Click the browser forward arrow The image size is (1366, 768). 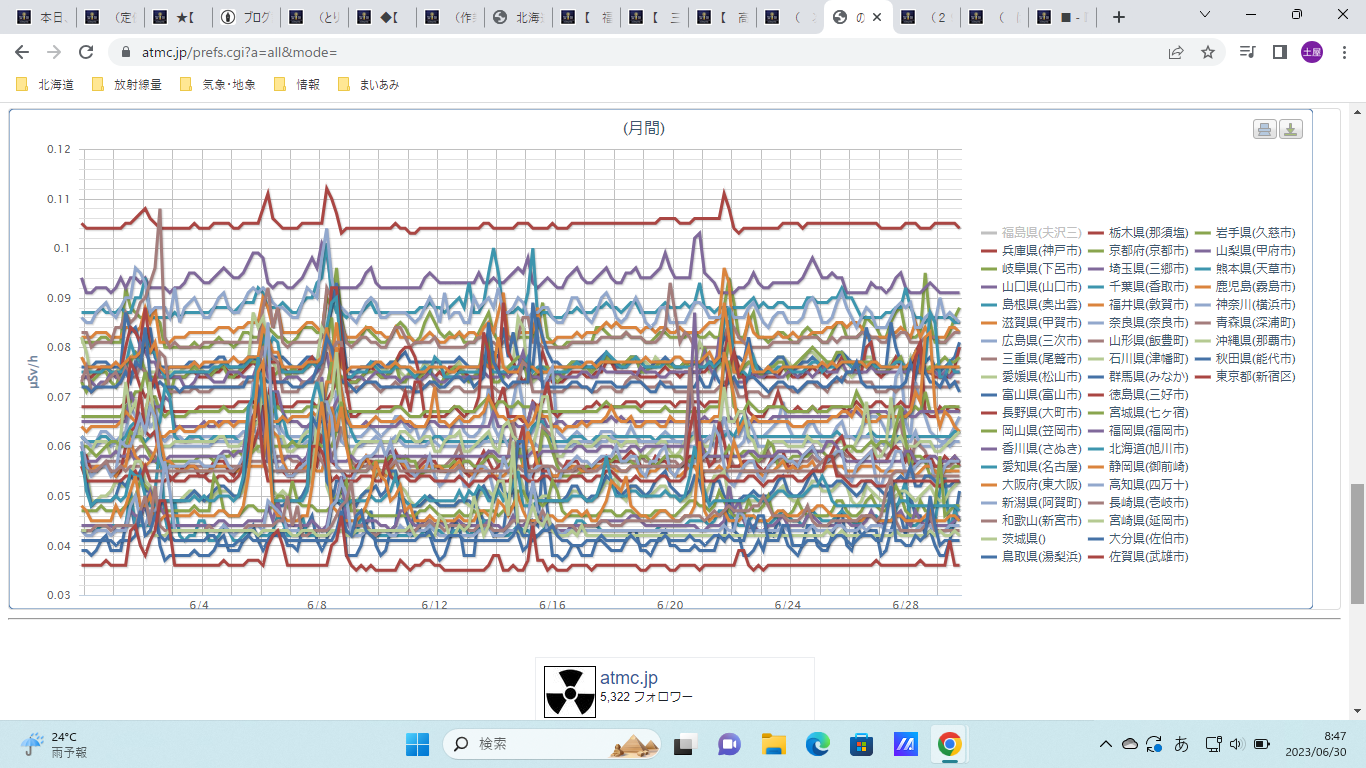pyautogui.click(x=54, y=52)
